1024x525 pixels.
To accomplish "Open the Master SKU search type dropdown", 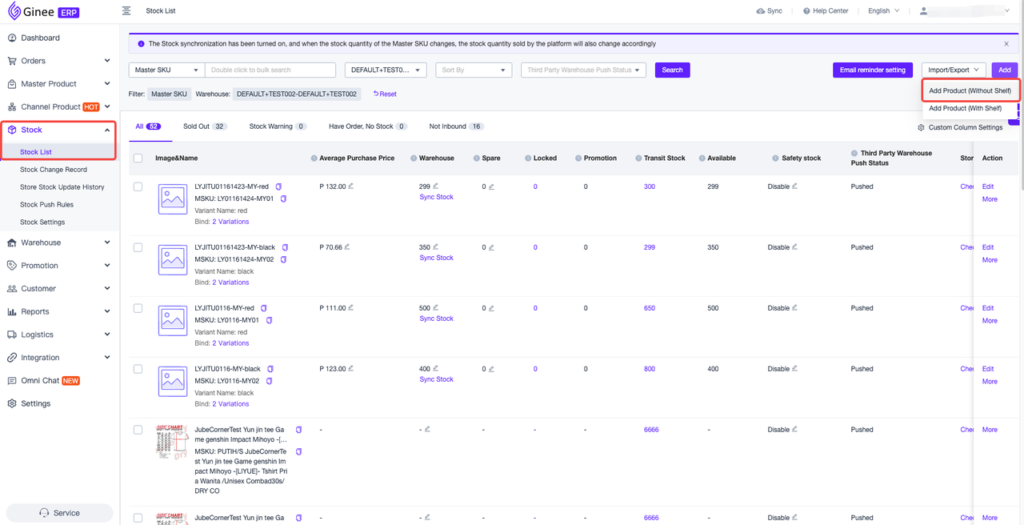I will pos(166,70).
